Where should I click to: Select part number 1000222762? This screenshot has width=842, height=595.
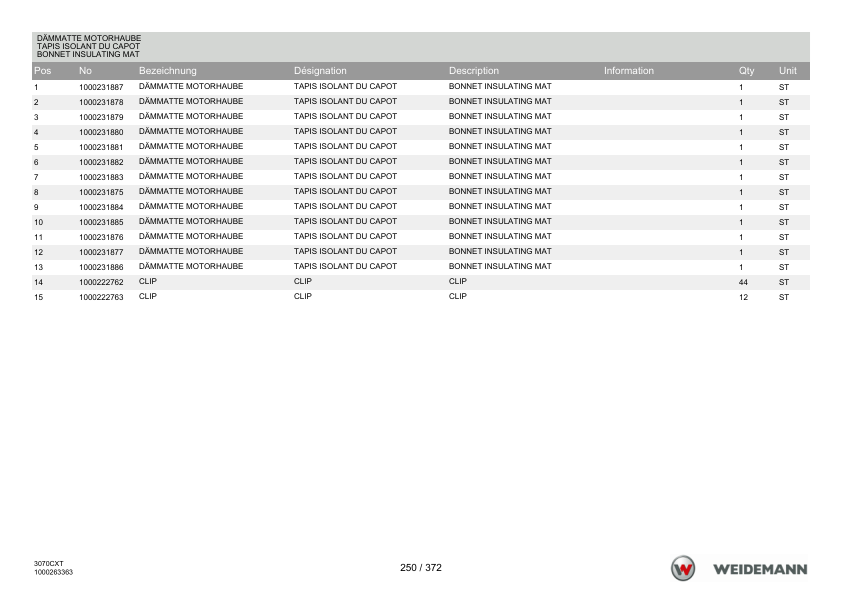coord(101,282)
